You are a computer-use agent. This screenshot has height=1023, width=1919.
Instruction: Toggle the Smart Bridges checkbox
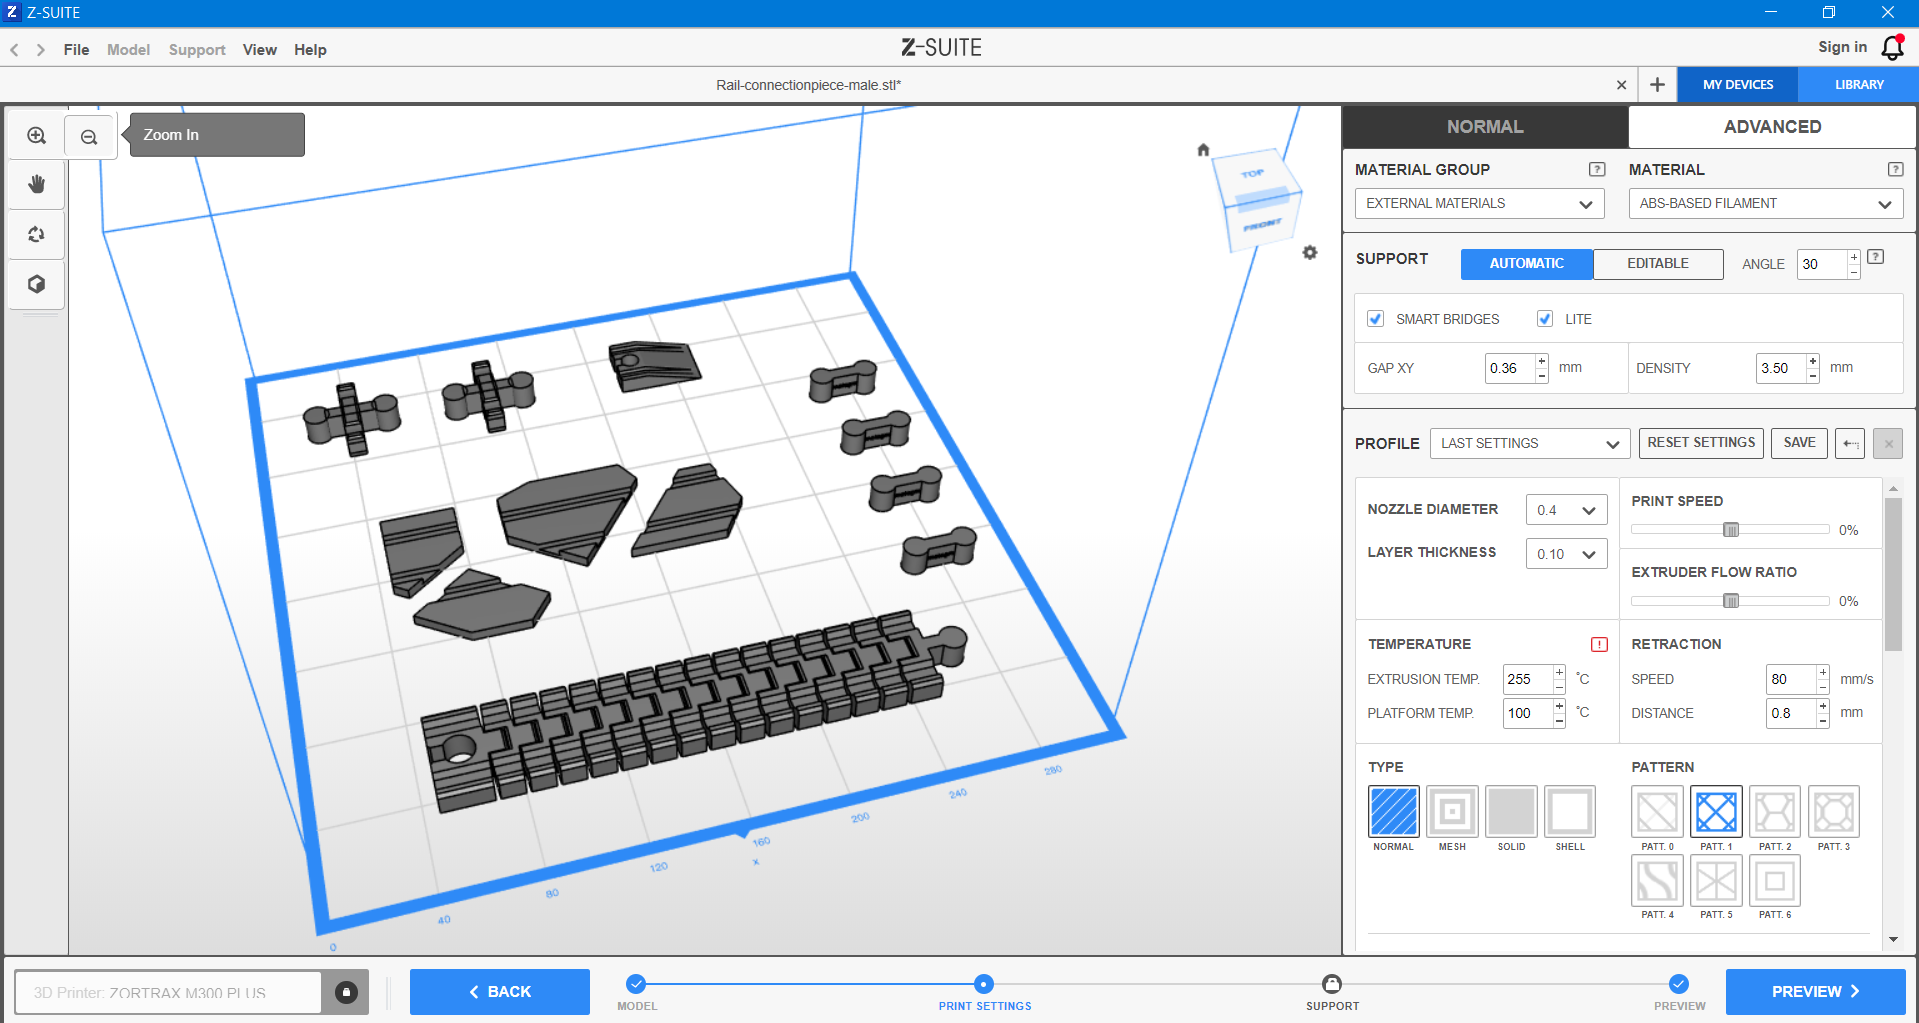click(x=1376, y=319)
